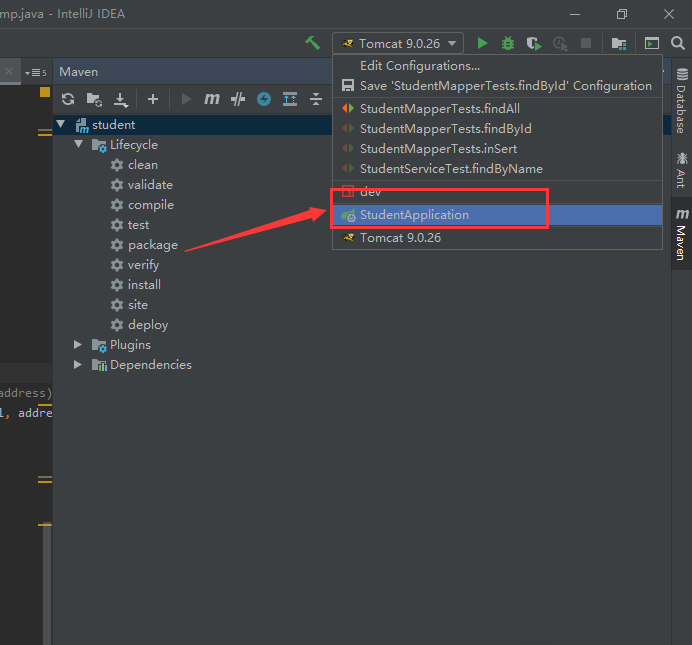Click the yellow warning indicator square in the editor
Screen dimensions: 692x645
click(45, 92)
